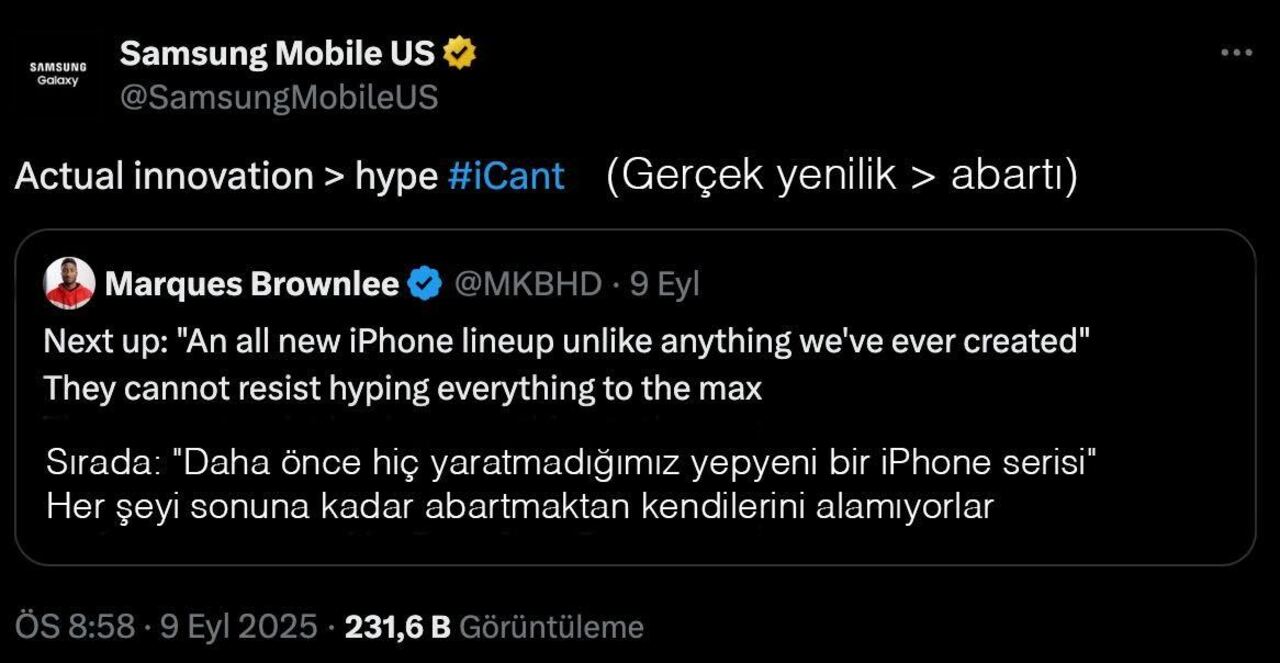
Task: Visit the @MKBHD handle
Action: [528, 285]
